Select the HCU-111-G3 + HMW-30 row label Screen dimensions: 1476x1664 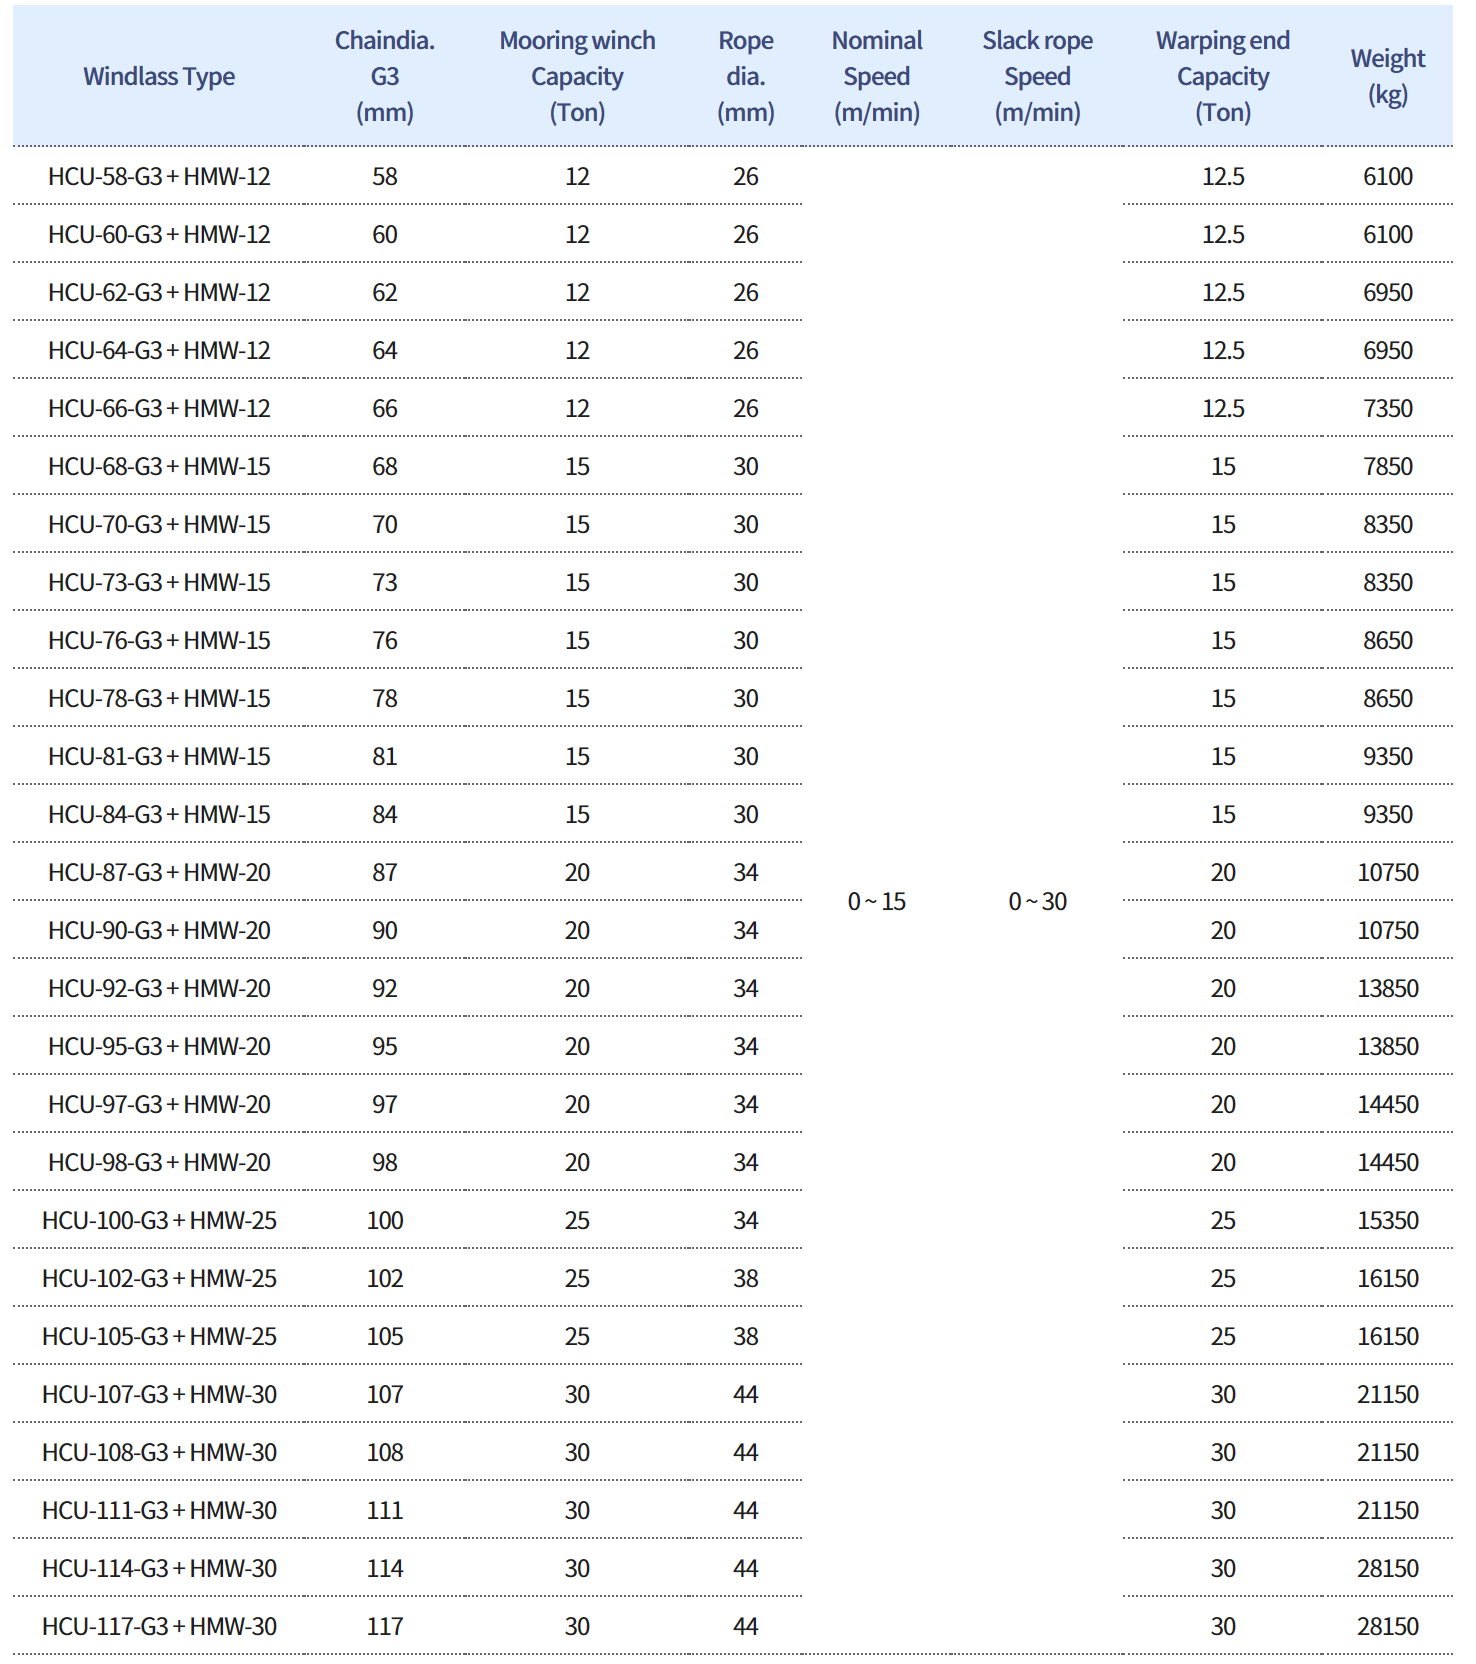click(159, 1511)
